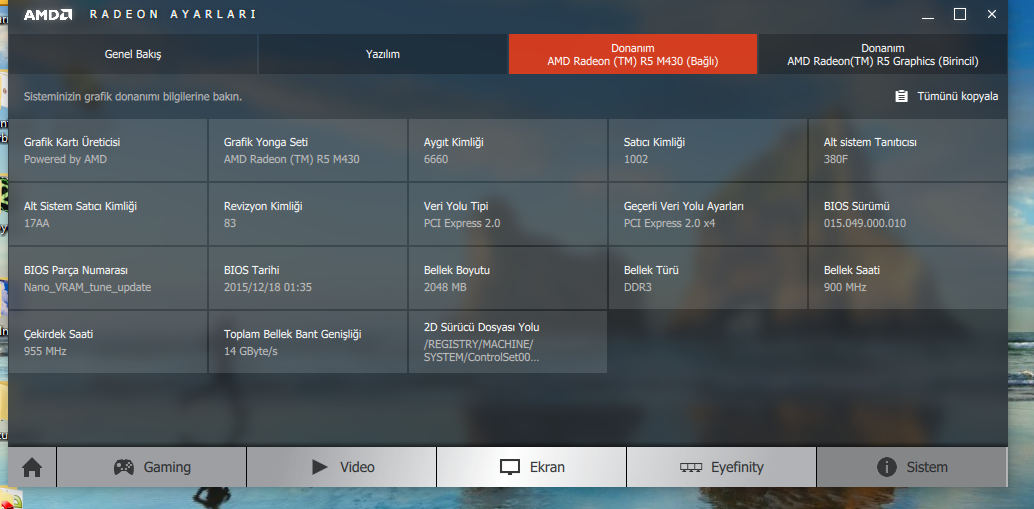1034x509 pixels.
Task: Minimize the Radeon Ayarları window
Action: 928,15
